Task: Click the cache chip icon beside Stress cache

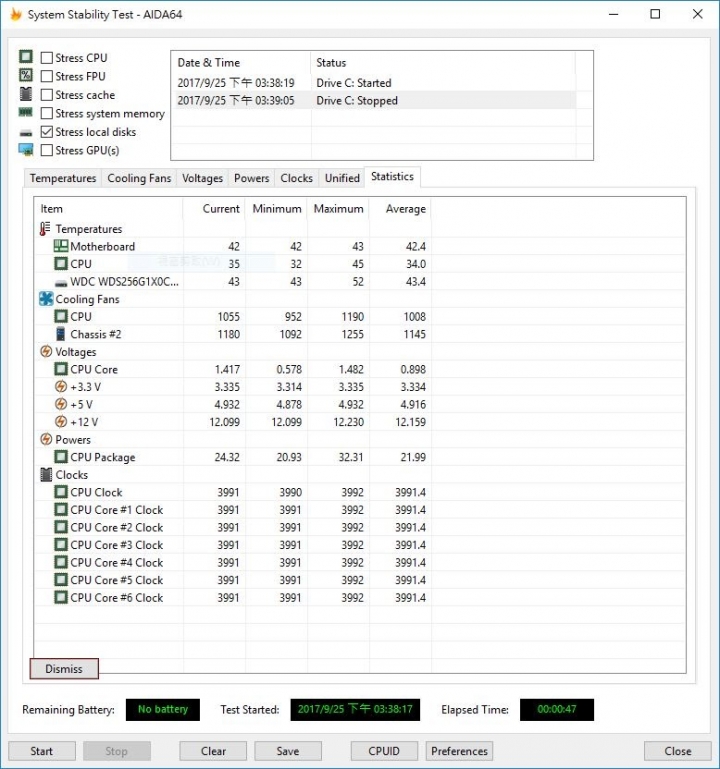Action: click(x=26, y=94)
